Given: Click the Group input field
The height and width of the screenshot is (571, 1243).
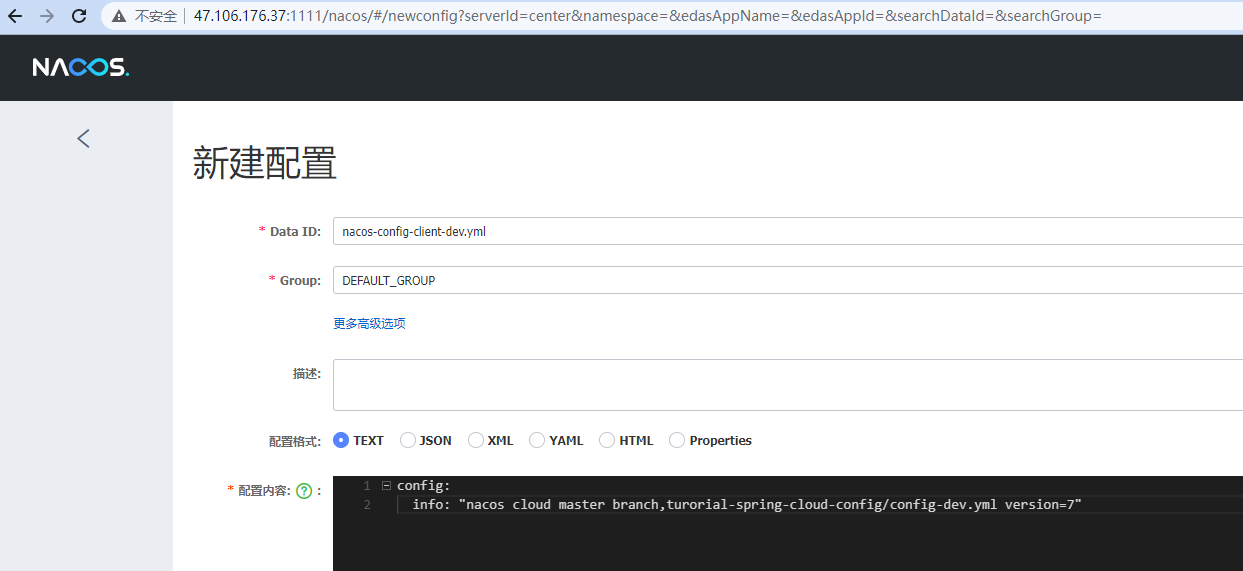Looking at the screenshot, I should 788,281.
